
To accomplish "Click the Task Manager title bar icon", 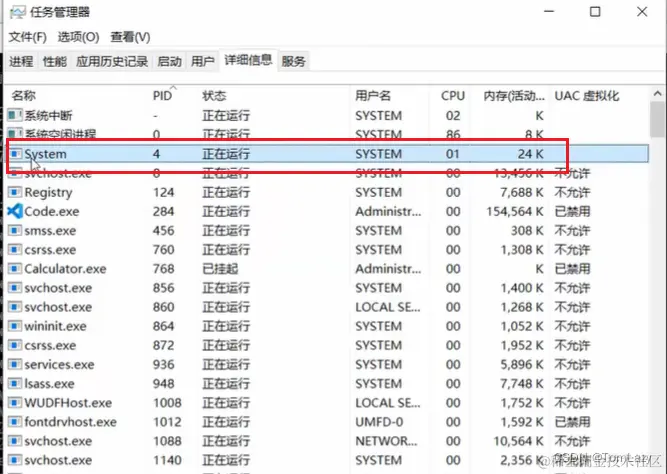I will 17,12.
